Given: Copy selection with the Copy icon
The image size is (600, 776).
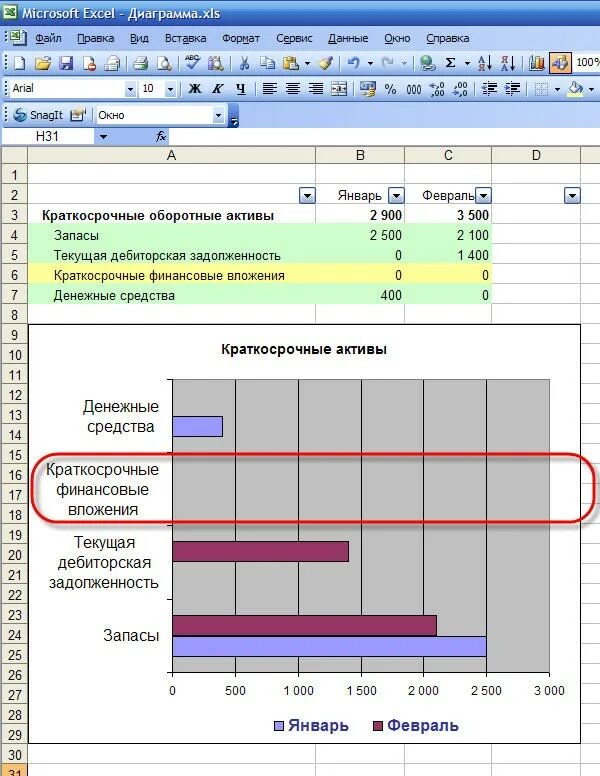Looking at the screenshot, I should (x=268, y=63).
